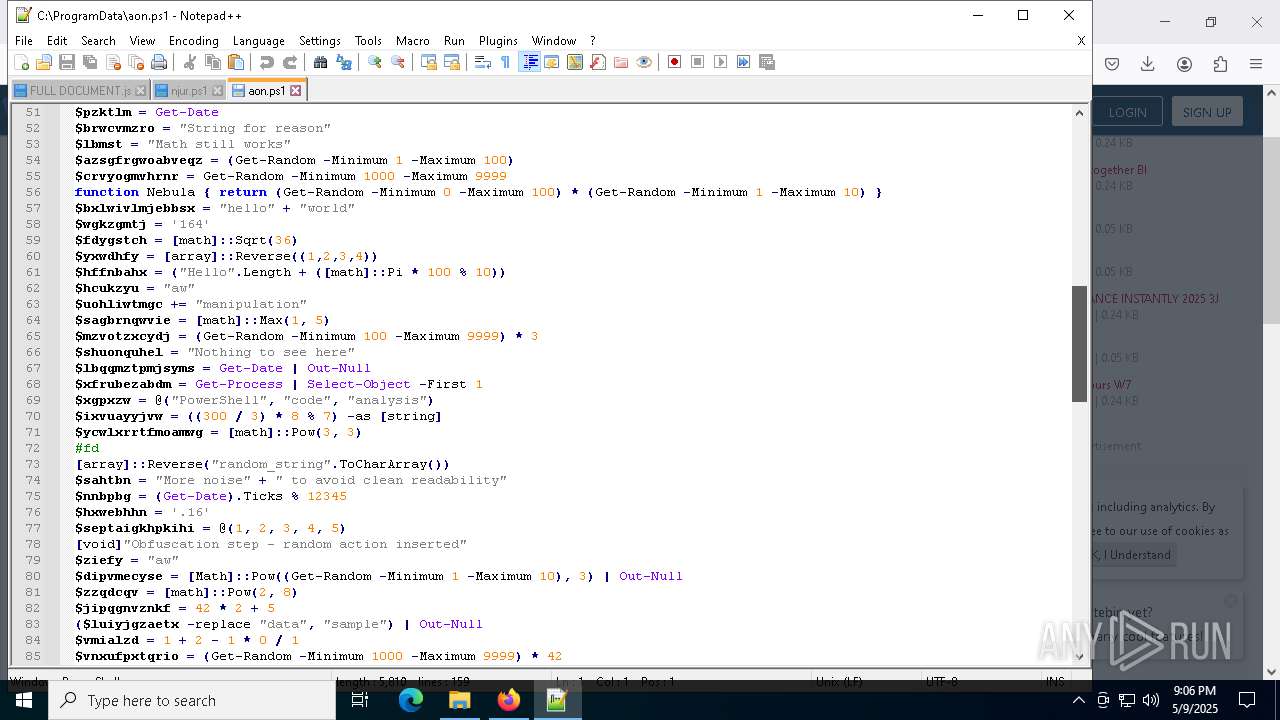Viewport: 1280px width, 720px height.
Task: Click the editor vertical scrollbar thumb
Action: click(1079, 344)
